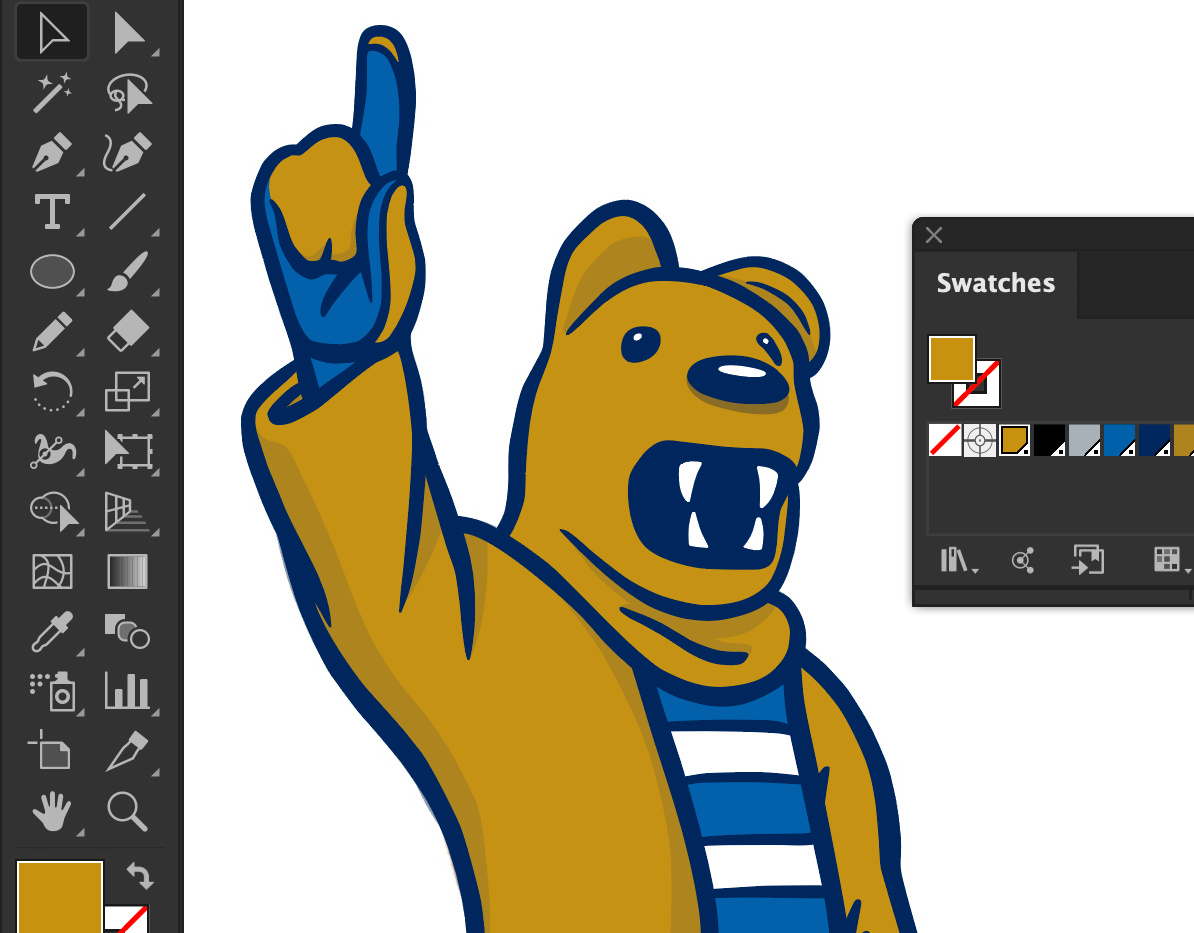Viewport: 1194px width, 933px height.
Task: Select the Shape Builder tool
Action: (53, 510)
